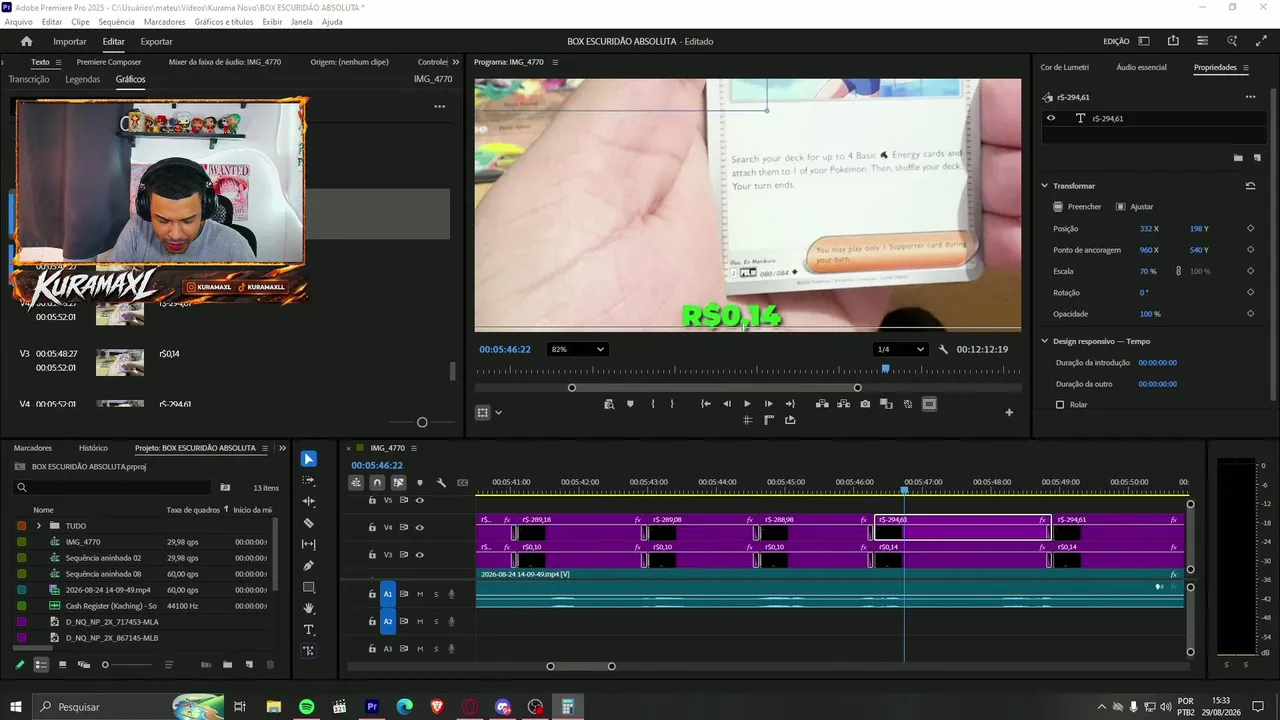Click the Lift button in Program monitor
This screenshot has height=720, width=1280.
coord(822,404)
